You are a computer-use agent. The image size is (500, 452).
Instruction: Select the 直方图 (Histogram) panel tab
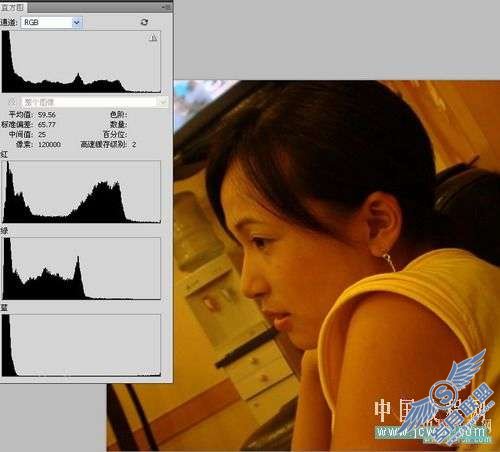13,7
